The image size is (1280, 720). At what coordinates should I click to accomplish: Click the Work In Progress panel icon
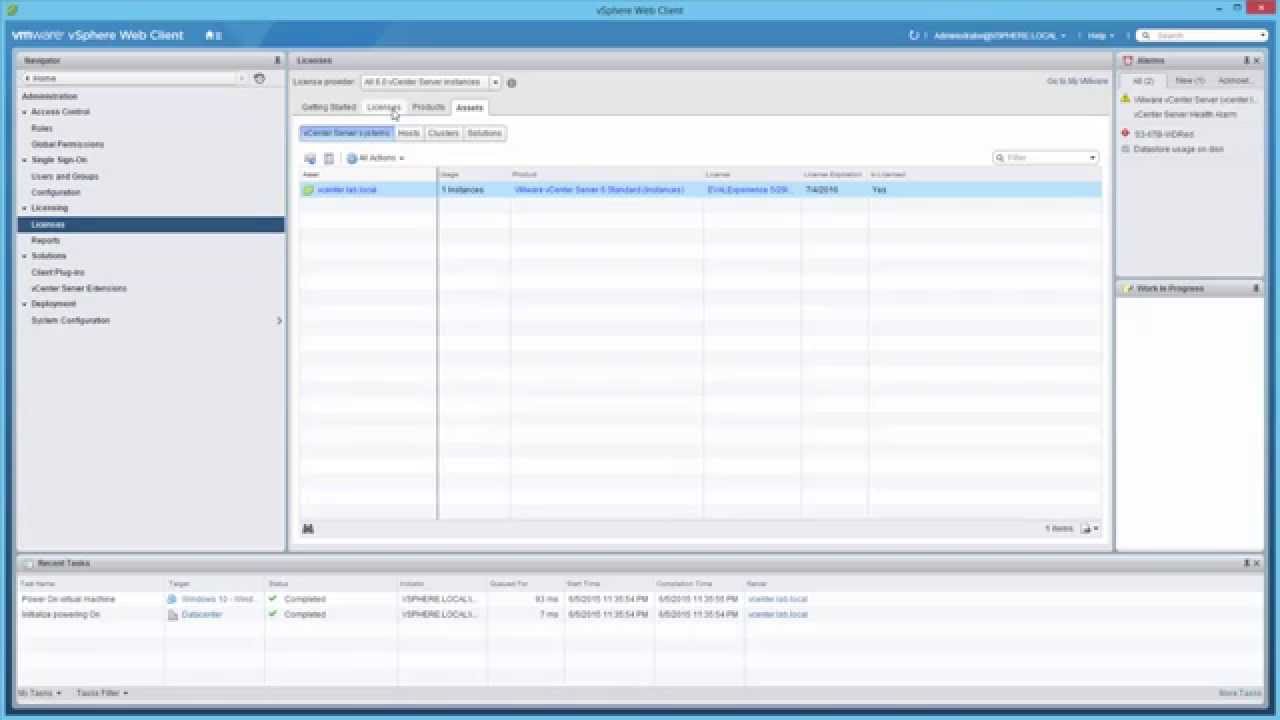tap(1129, 288)
